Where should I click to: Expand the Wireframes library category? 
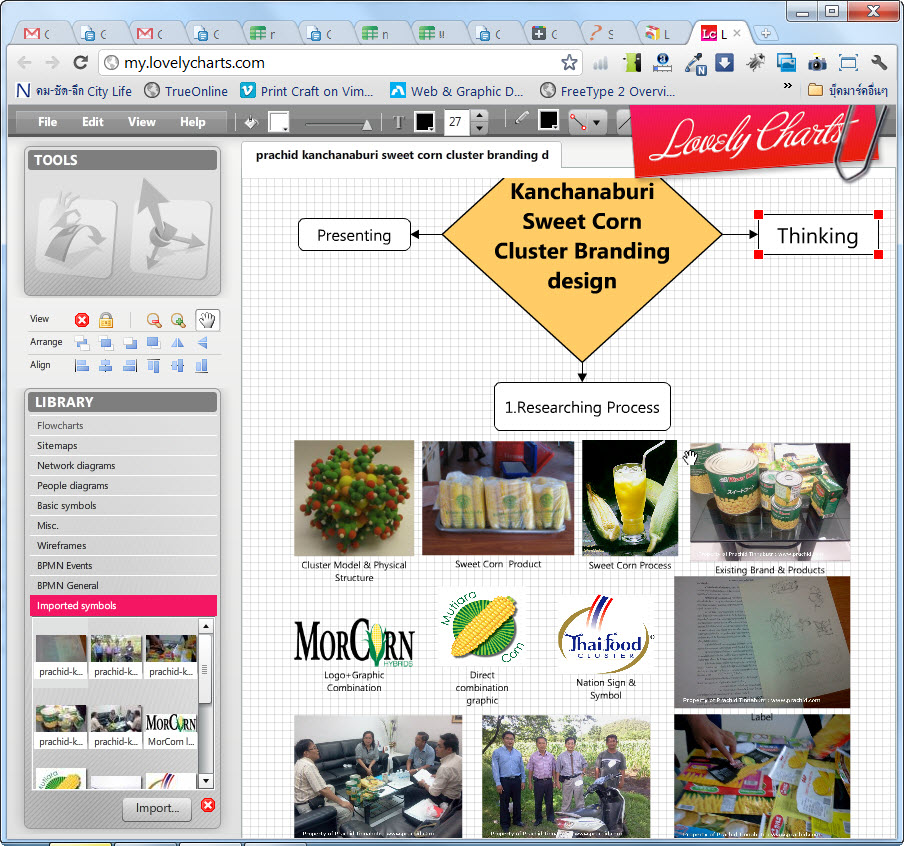(123, 546)
